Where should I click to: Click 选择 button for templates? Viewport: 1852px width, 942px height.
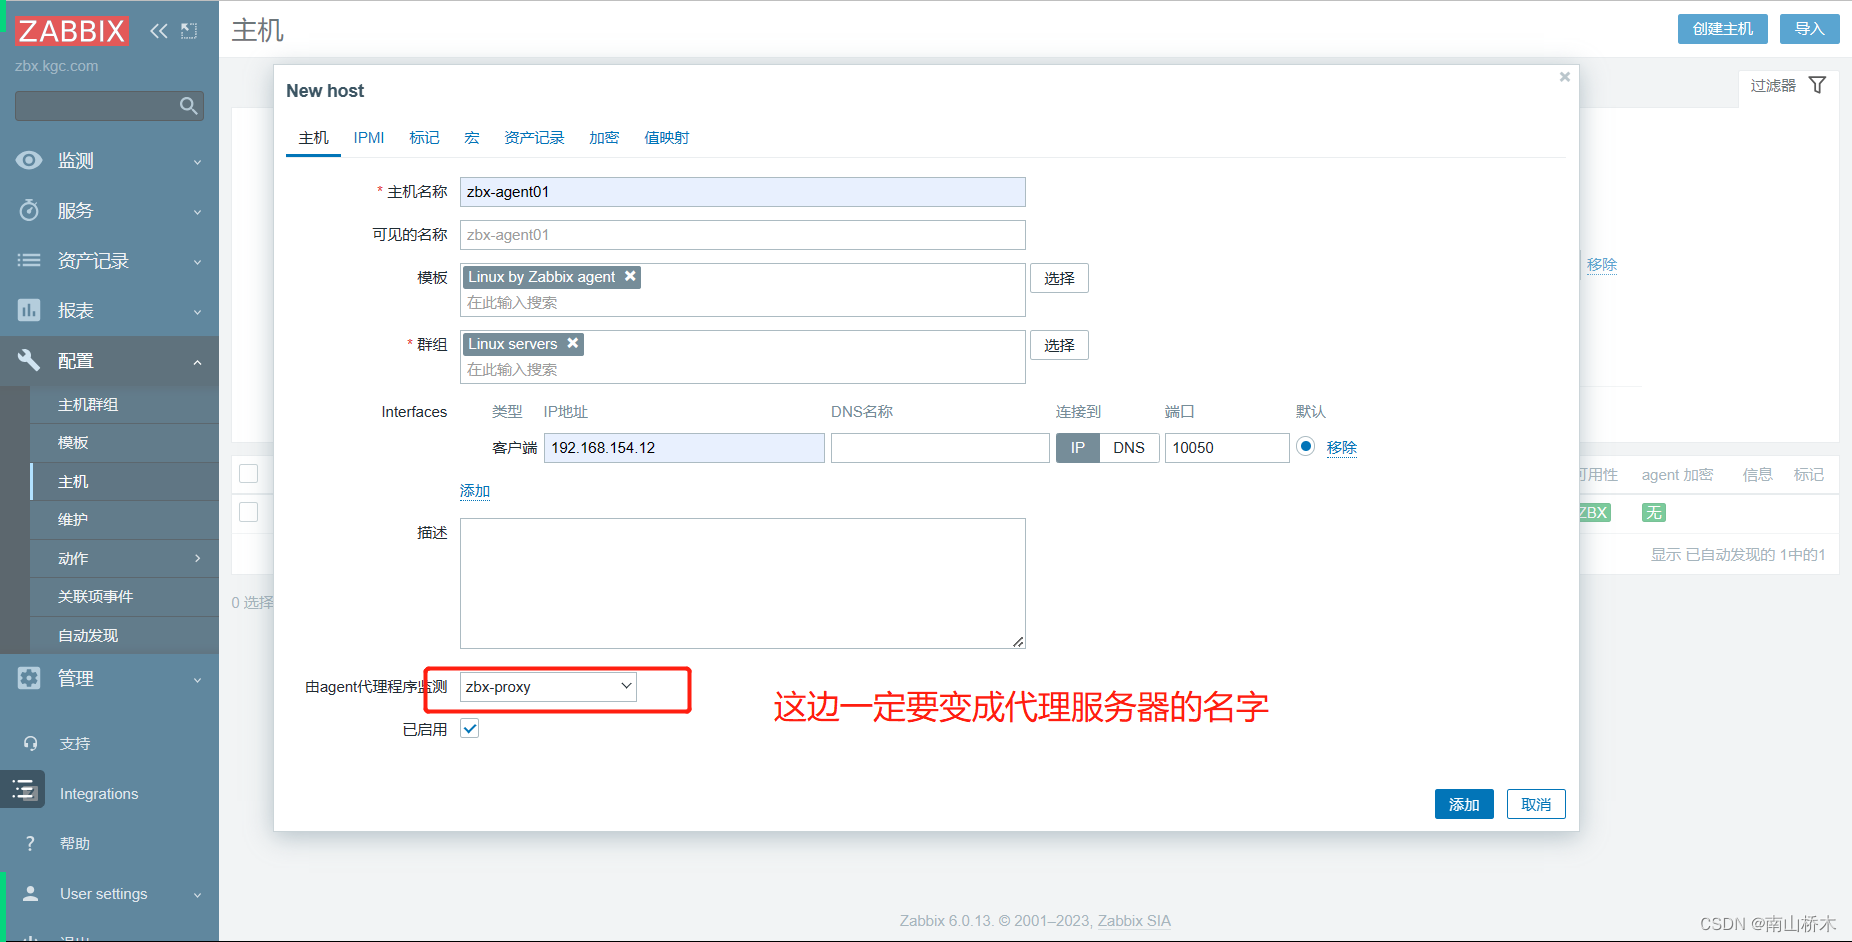coord(1059,278)
